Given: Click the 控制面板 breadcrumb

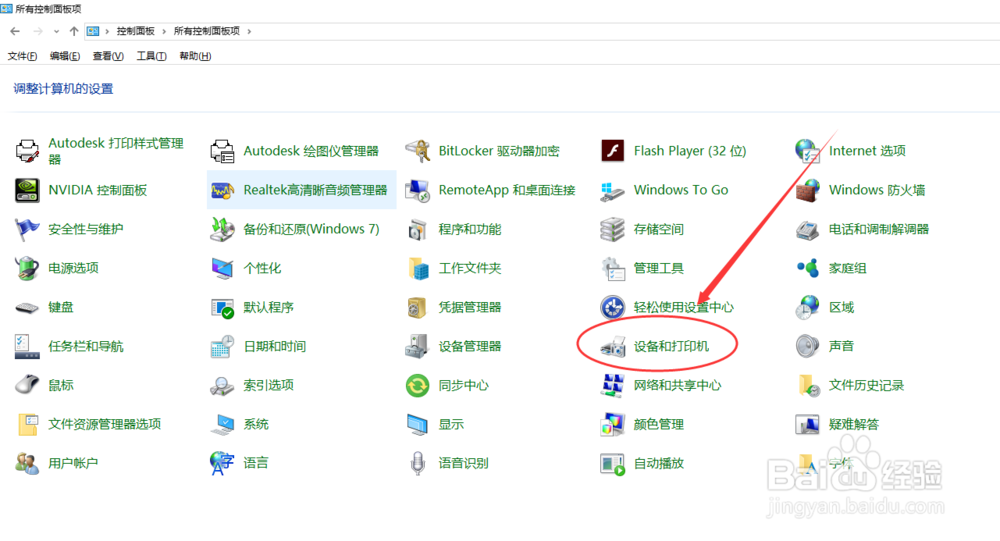Looking at the screenshot, I should 135,31.
